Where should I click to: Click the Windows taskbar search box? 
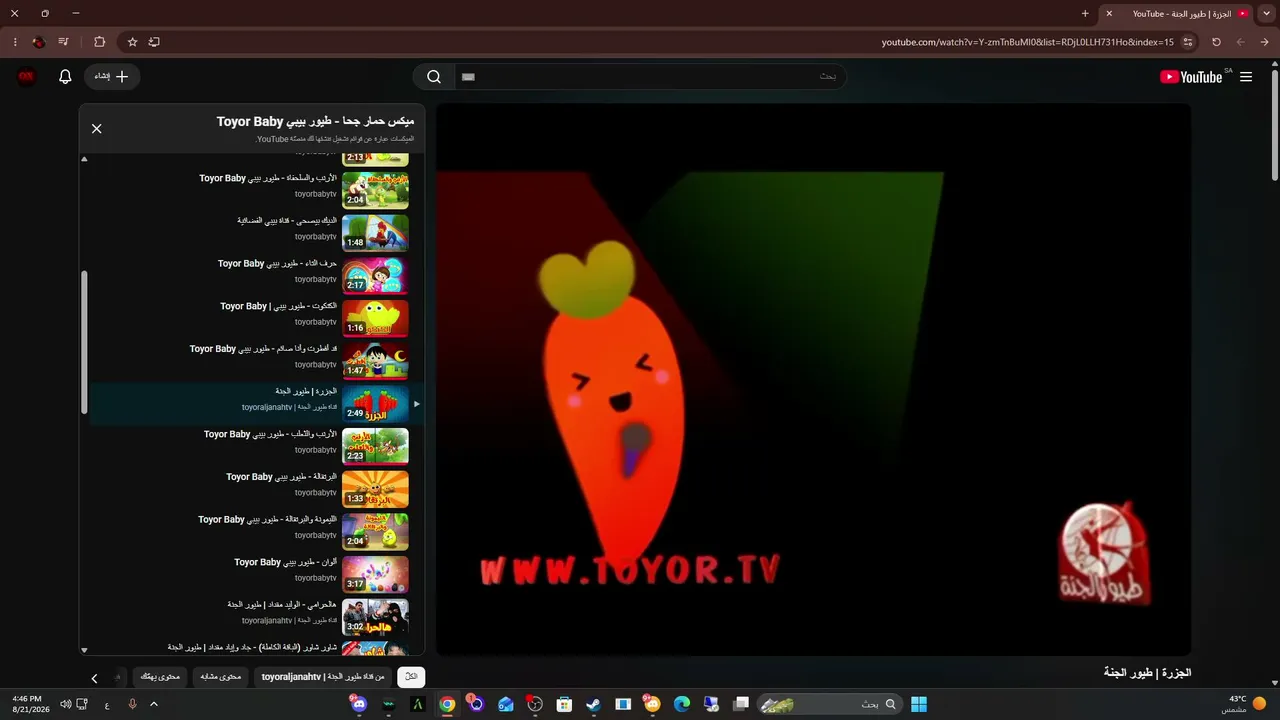(x=828, y=704)
